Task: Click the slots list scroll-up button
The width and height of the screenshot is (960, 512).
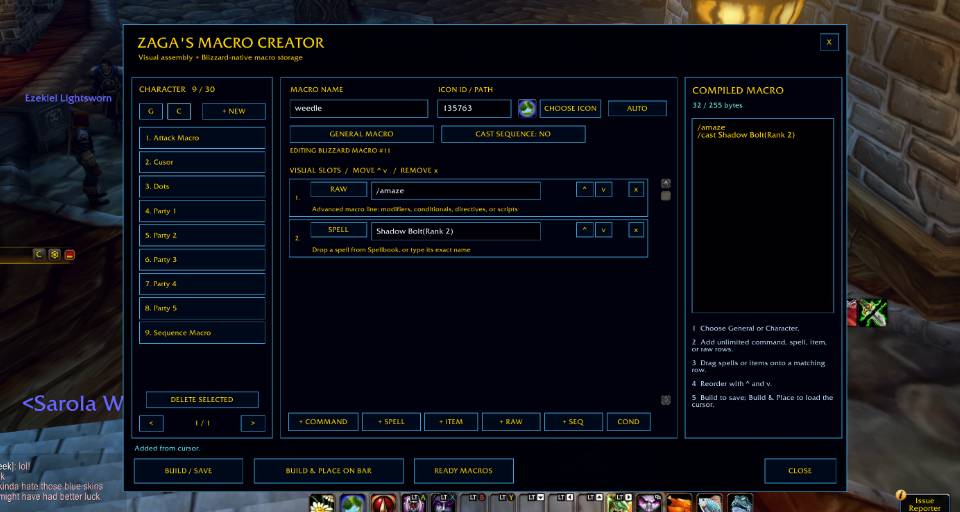Action: click(x=666, y=183)
